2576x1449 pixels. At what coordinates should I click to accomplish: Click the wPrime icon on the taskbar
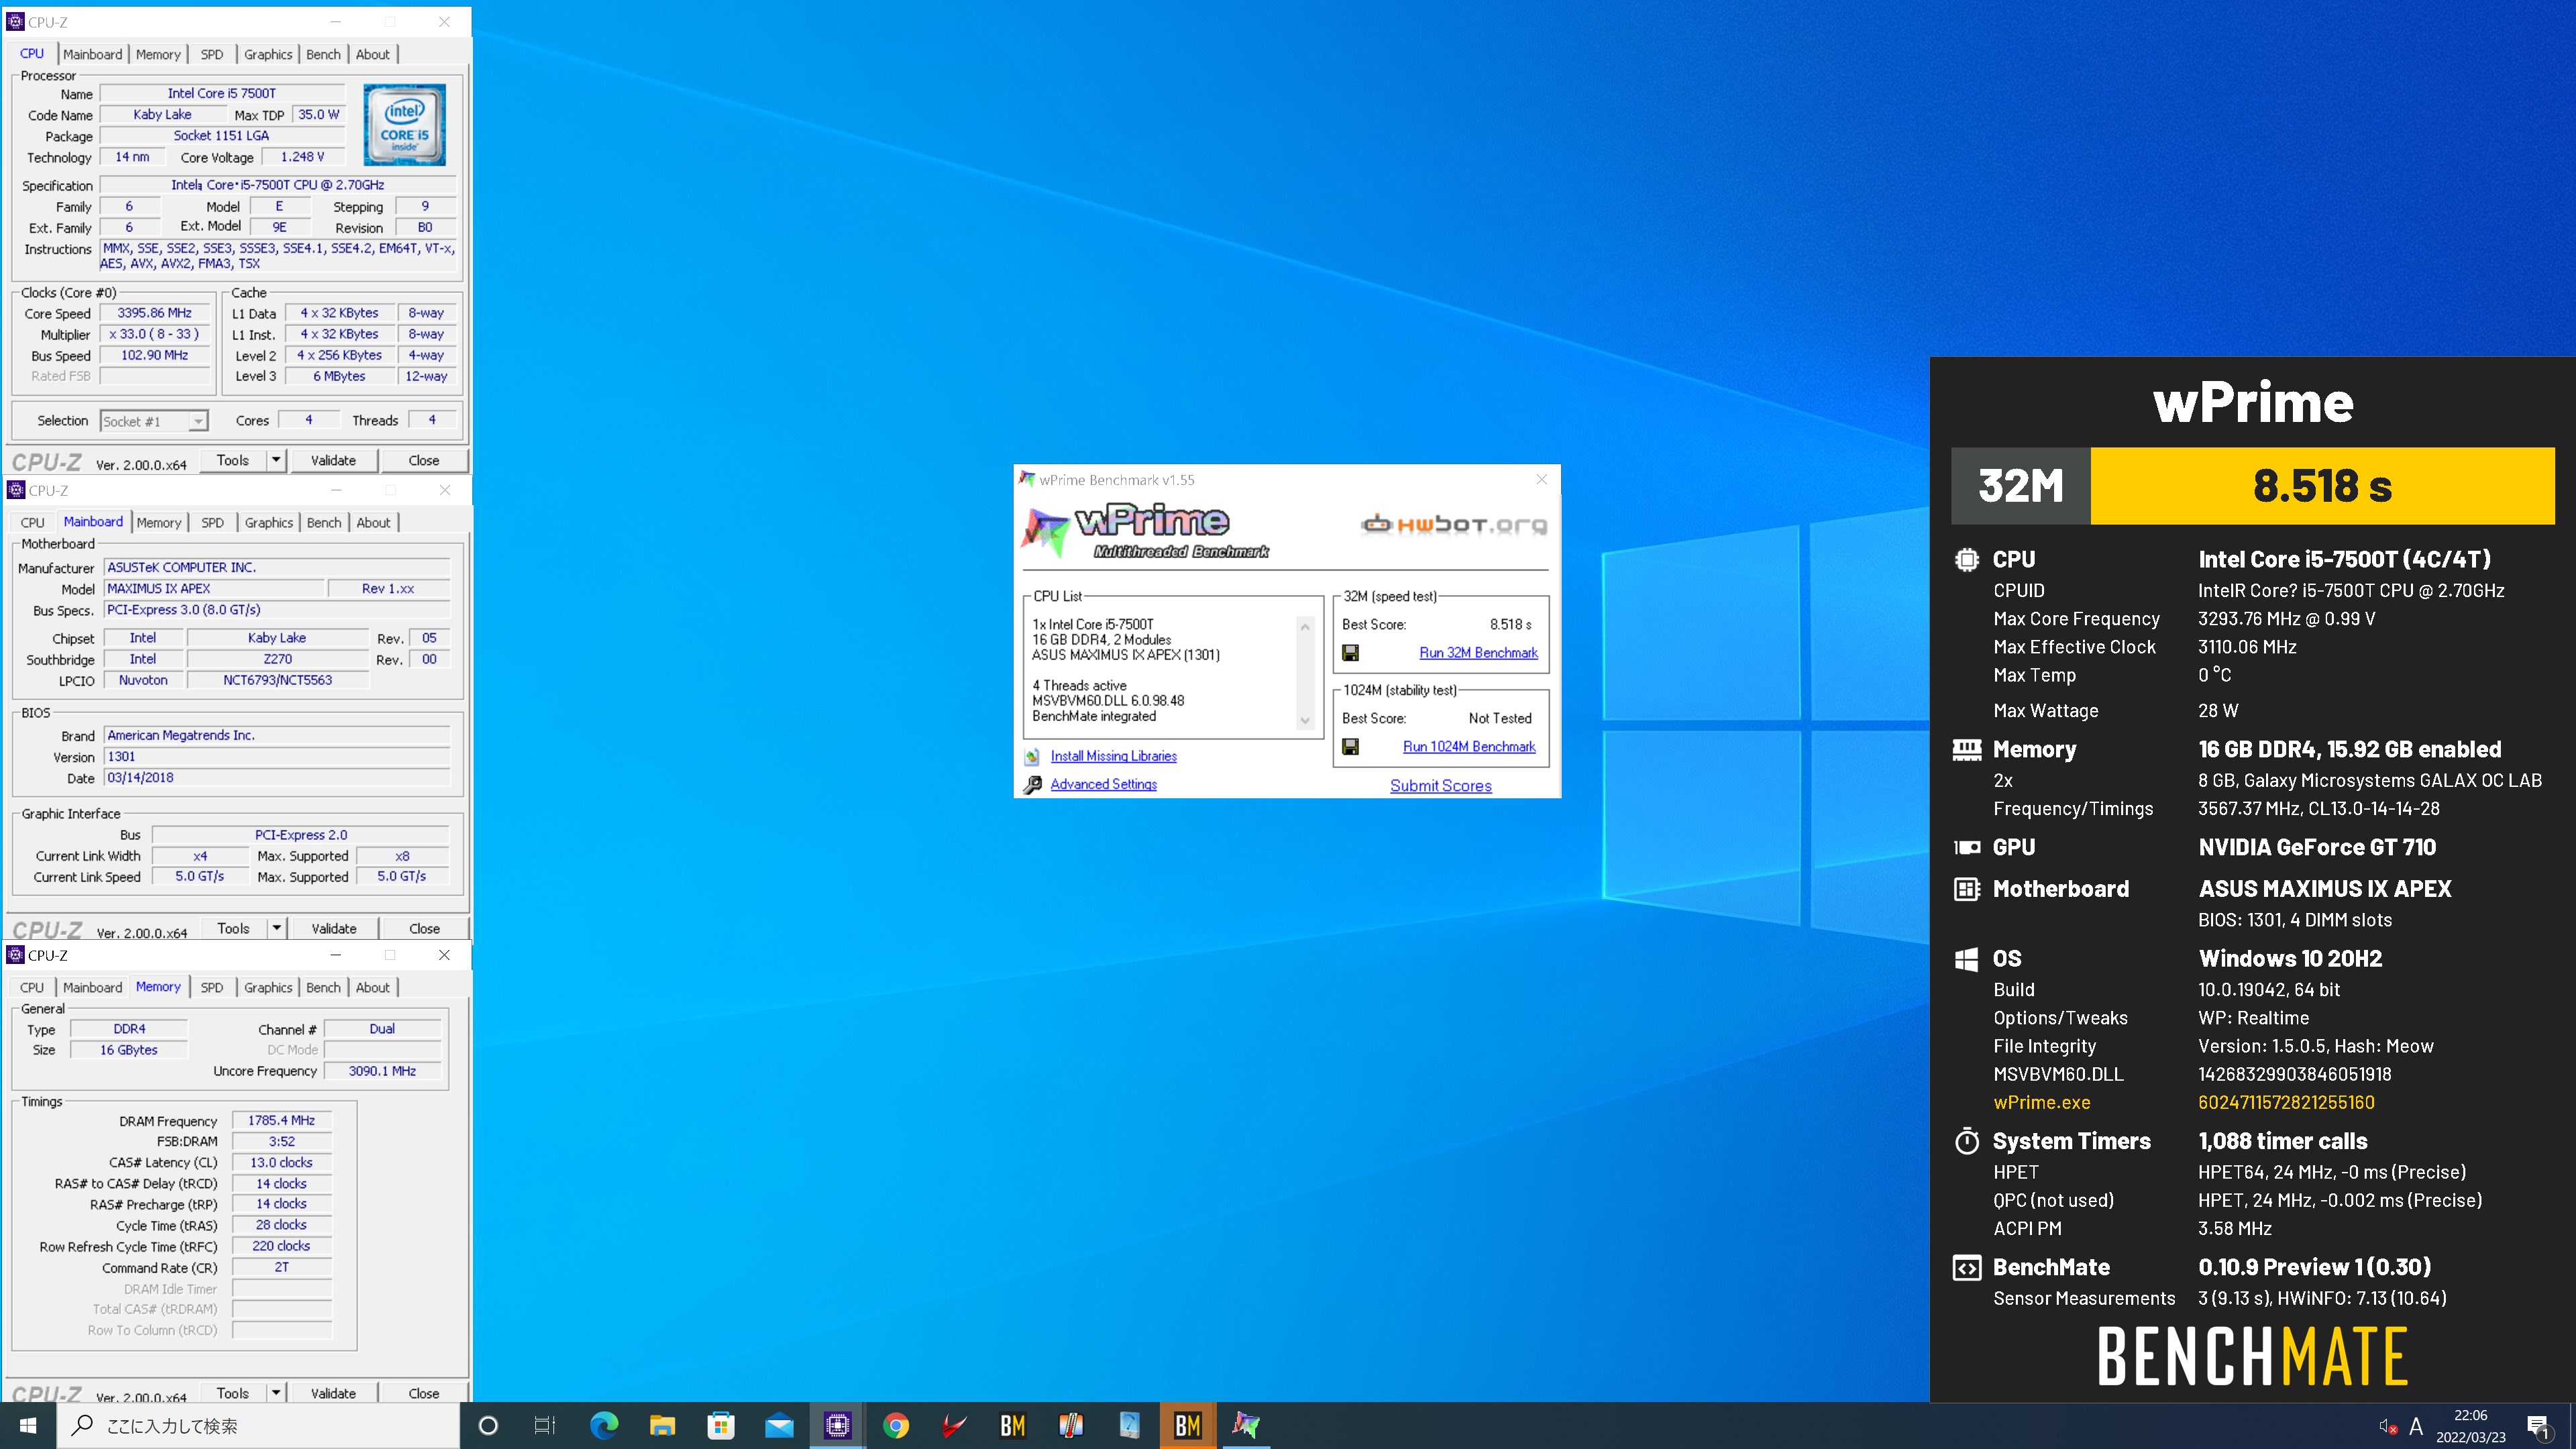(1246, 1425)
